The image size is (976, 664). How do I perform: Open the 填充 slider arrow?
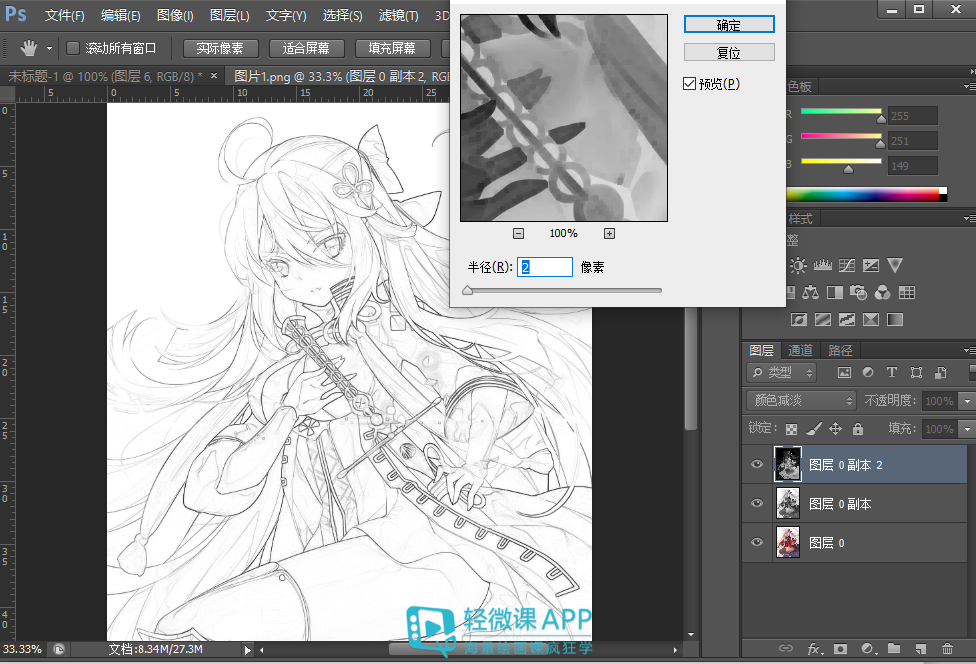[967, 429]
